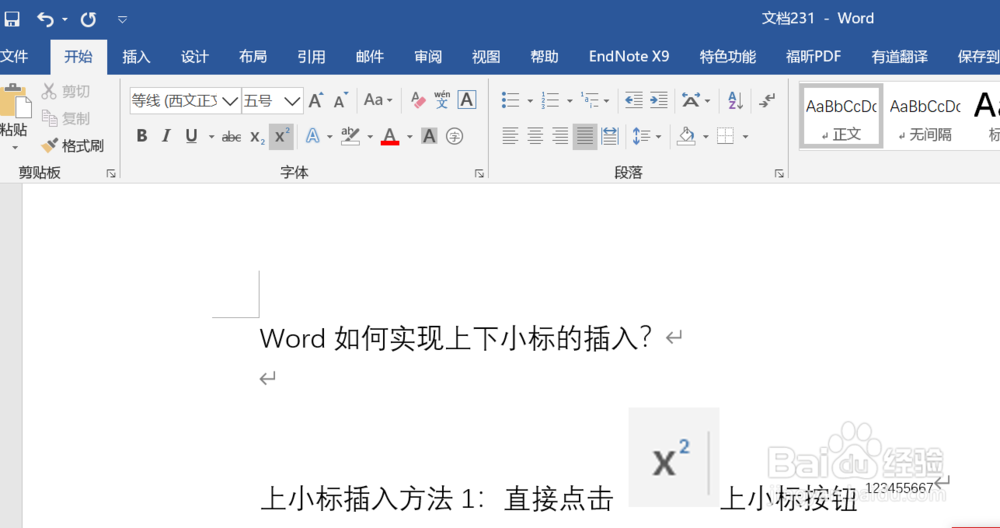Increase paragraph indent
The width and height of the screenshot is (1000, 528).
click(659, 100)
